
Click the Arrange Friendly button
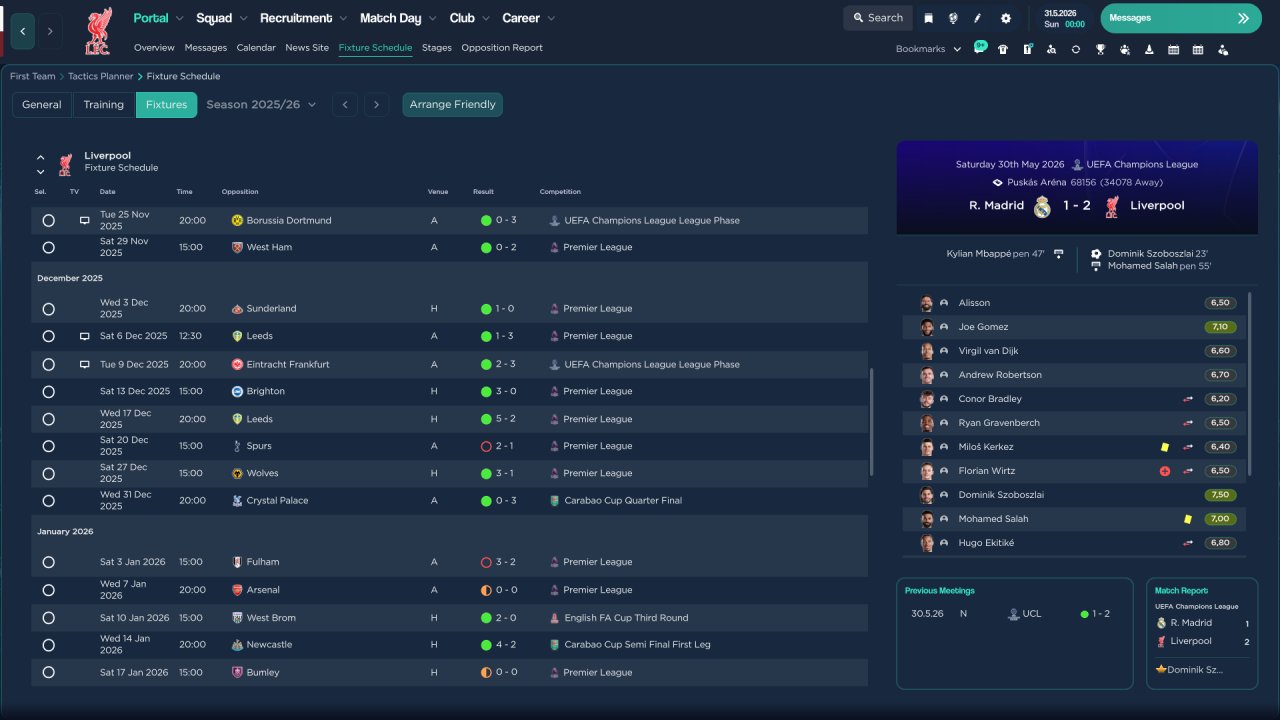click(x=452, y=105)
